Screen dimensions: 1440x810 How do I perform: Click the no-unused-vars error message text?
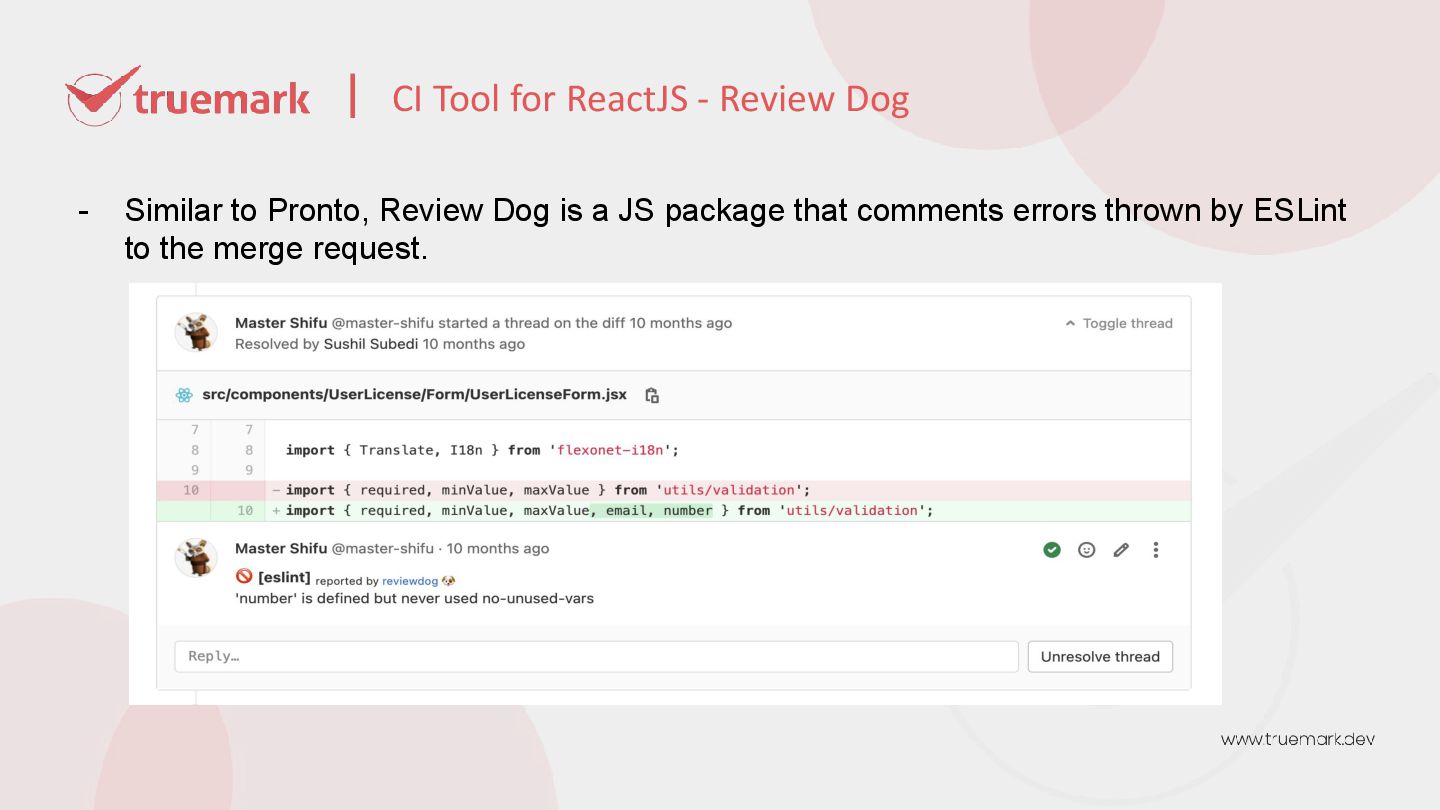[414, 599]
